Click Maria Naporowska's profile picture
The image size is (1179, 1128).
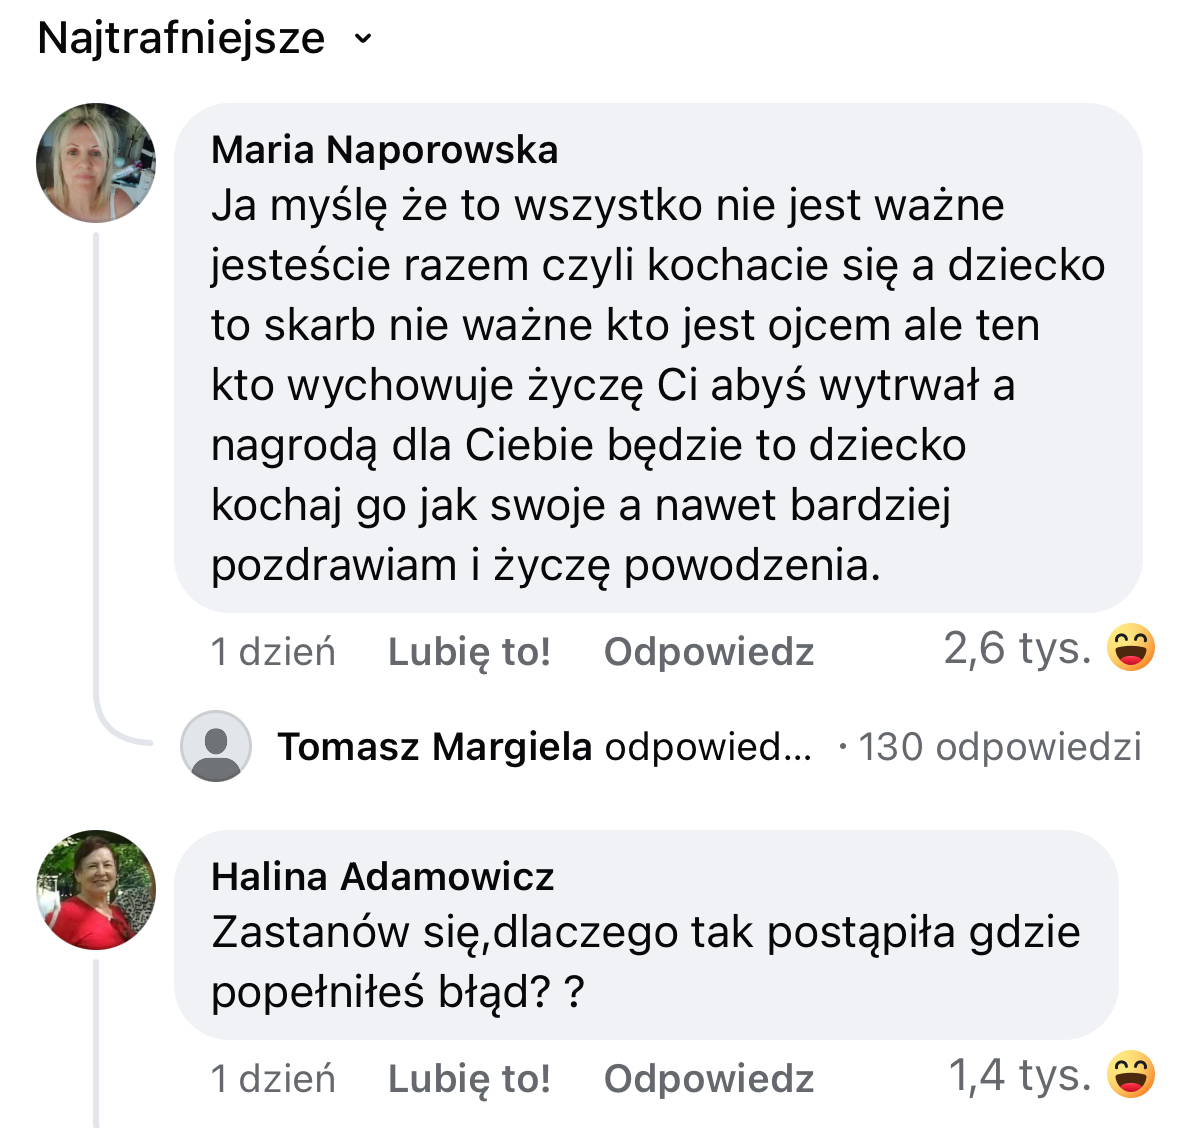(96, 162)
